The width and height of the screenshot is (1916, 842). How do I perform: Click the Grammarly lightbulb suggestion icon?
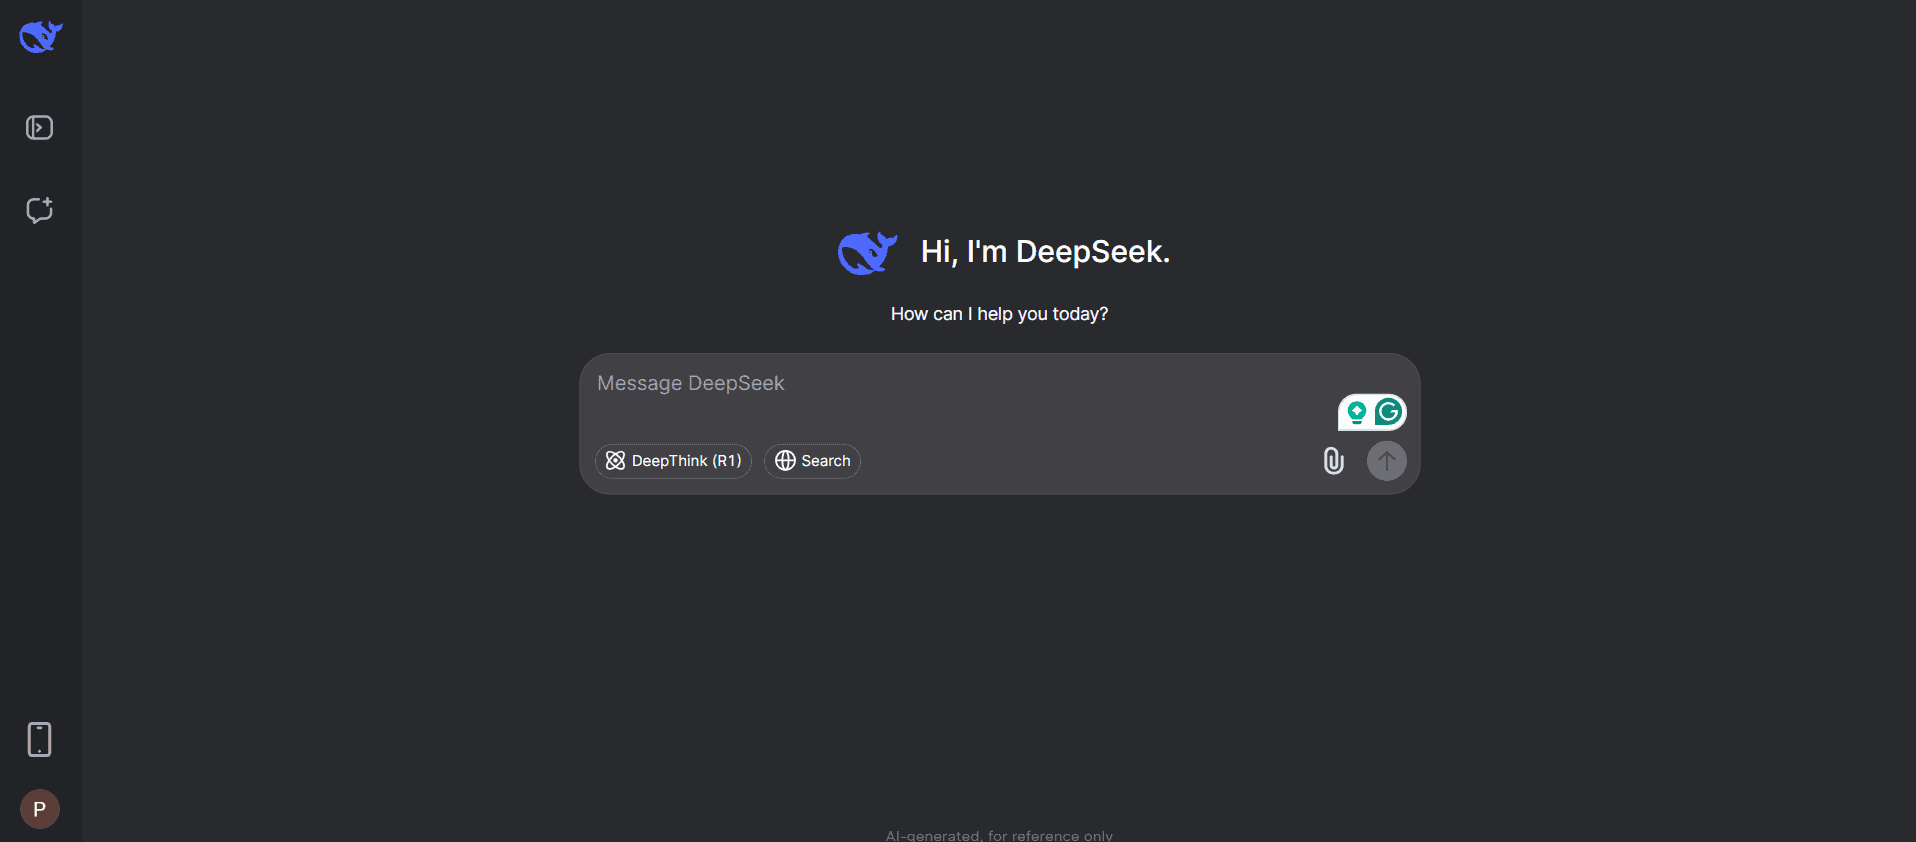click(1356, 412)
